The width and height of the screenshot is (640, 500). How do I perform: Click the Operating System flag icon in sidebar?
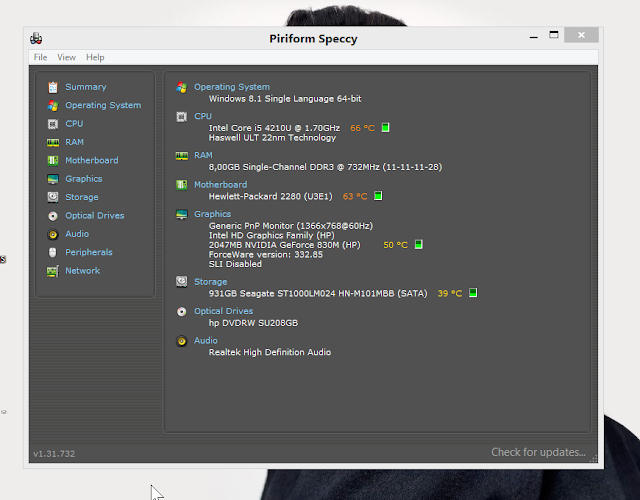[53, 106]
